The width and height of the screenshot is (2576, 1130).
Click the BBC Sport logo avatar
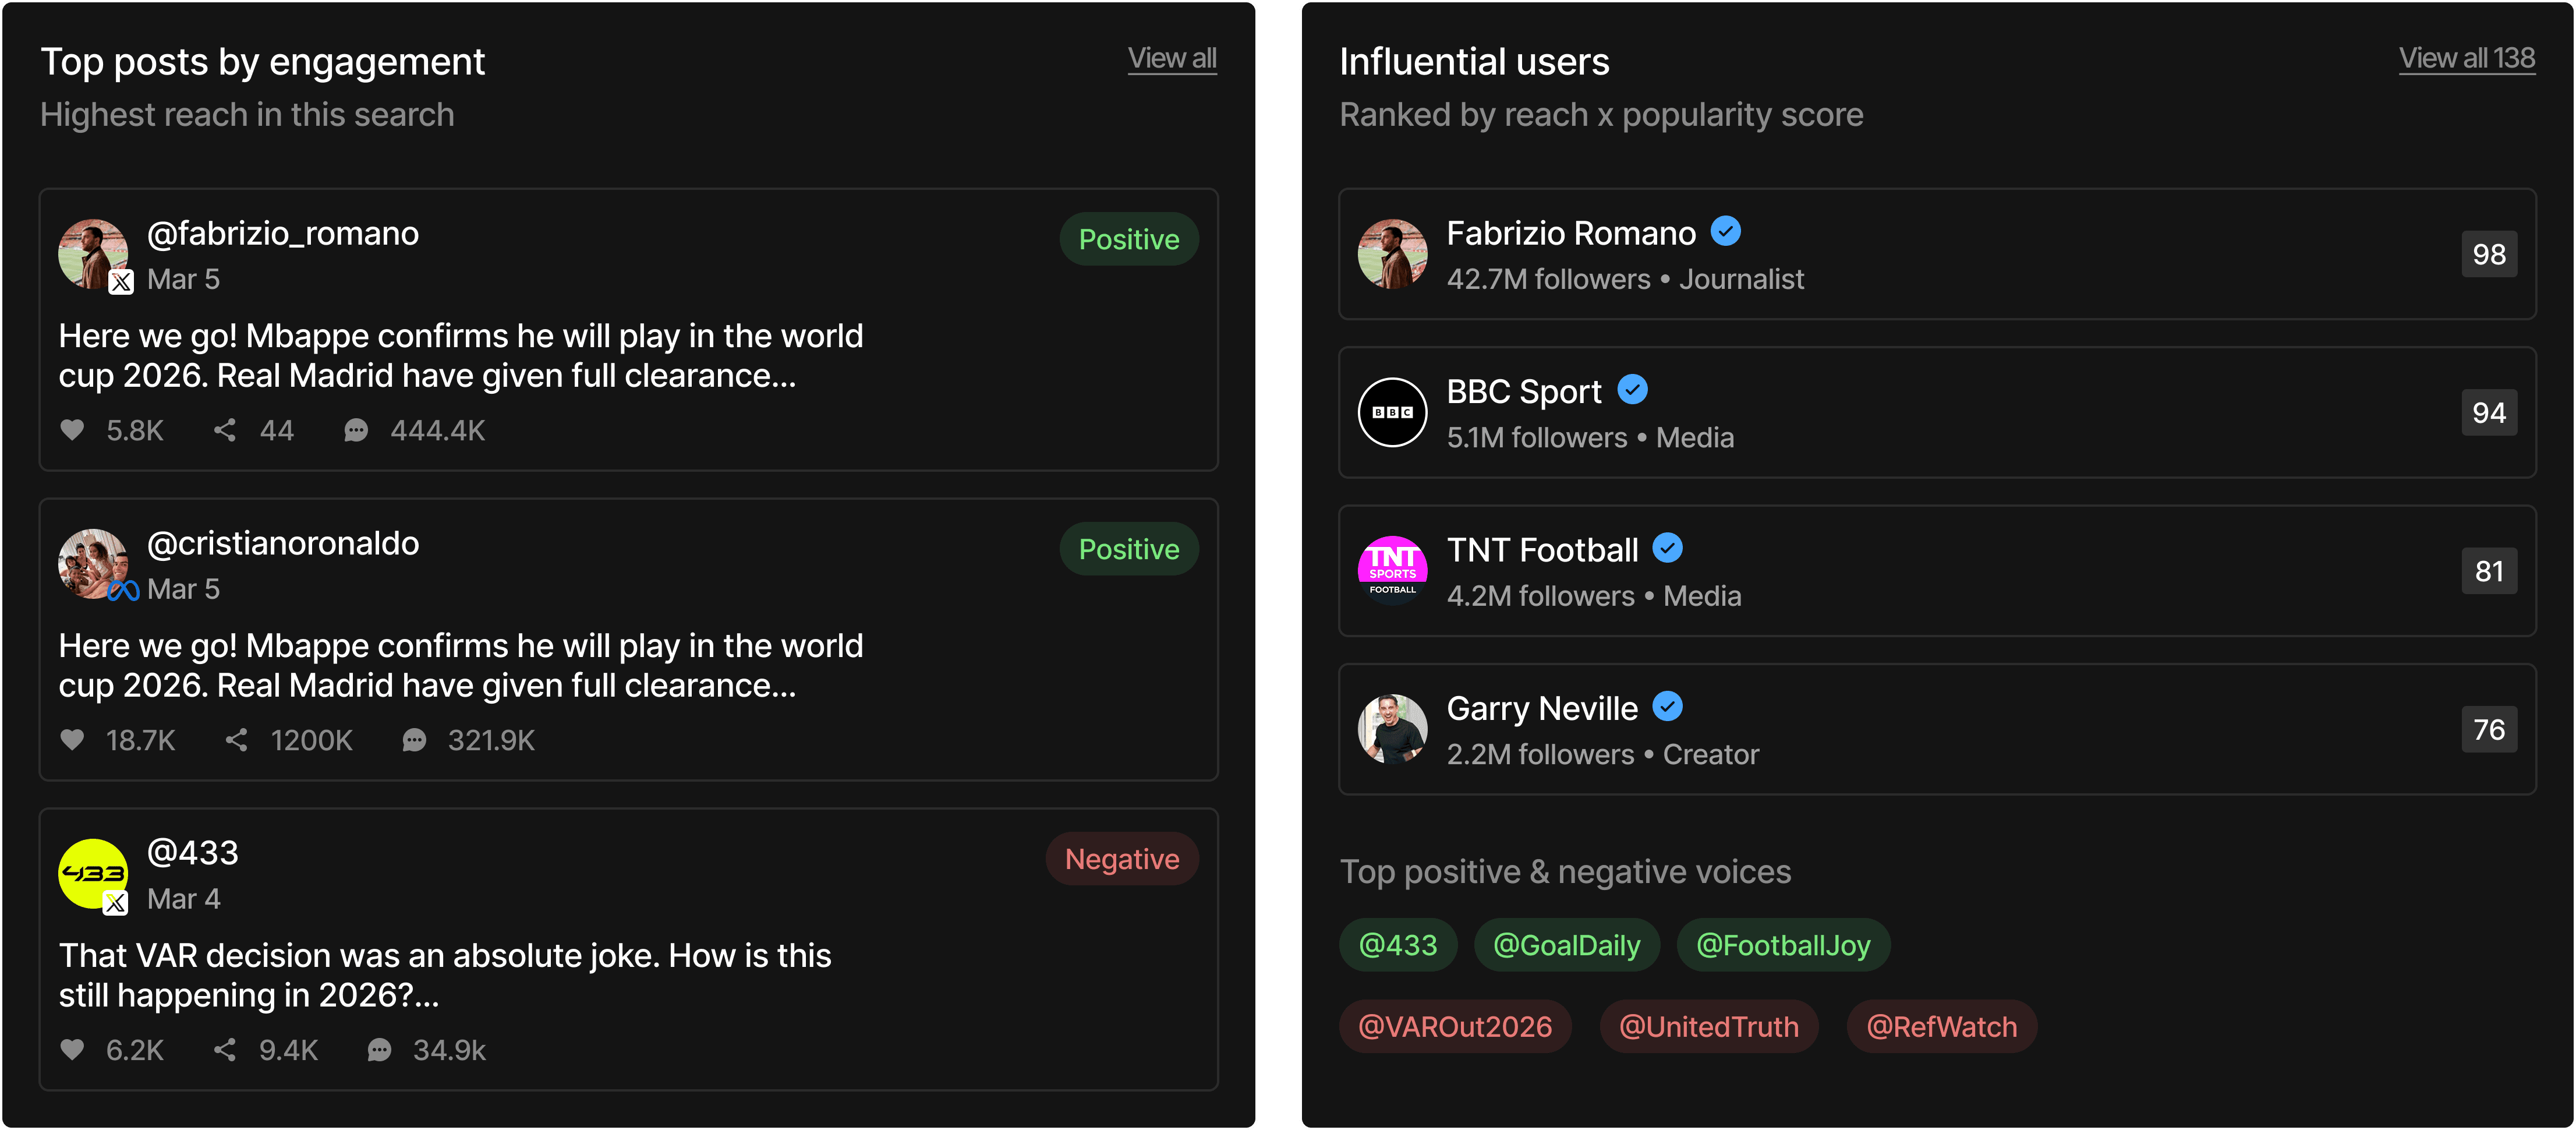tap(1392, 412)
